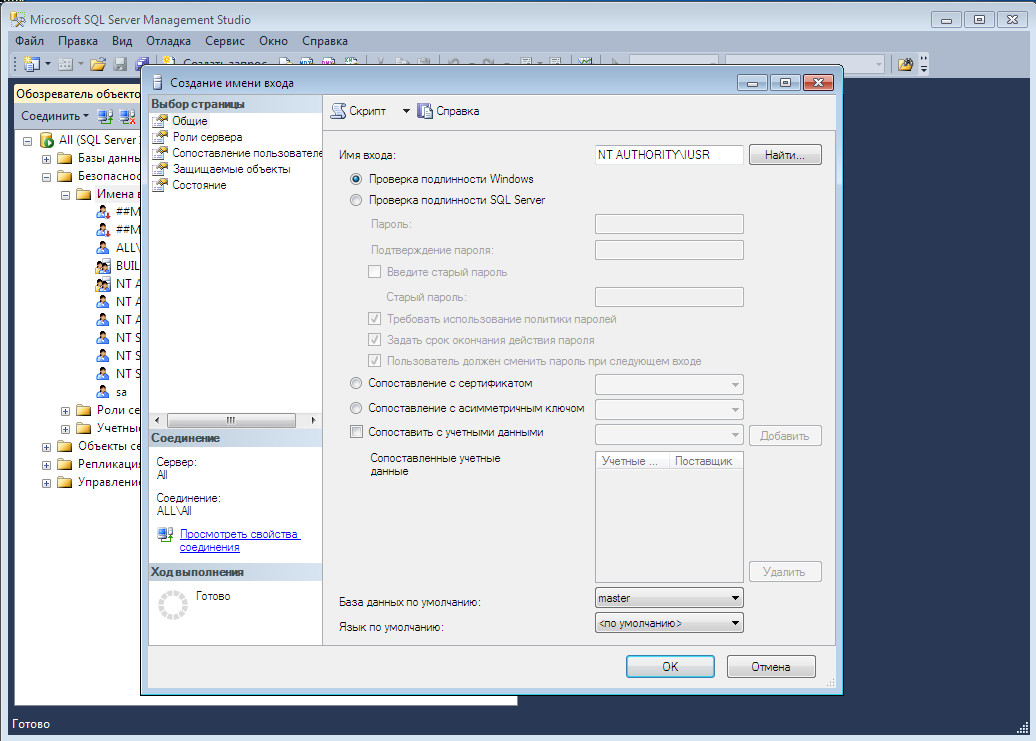
Task: Click the Поставщик column header
Action: (706, 461)
